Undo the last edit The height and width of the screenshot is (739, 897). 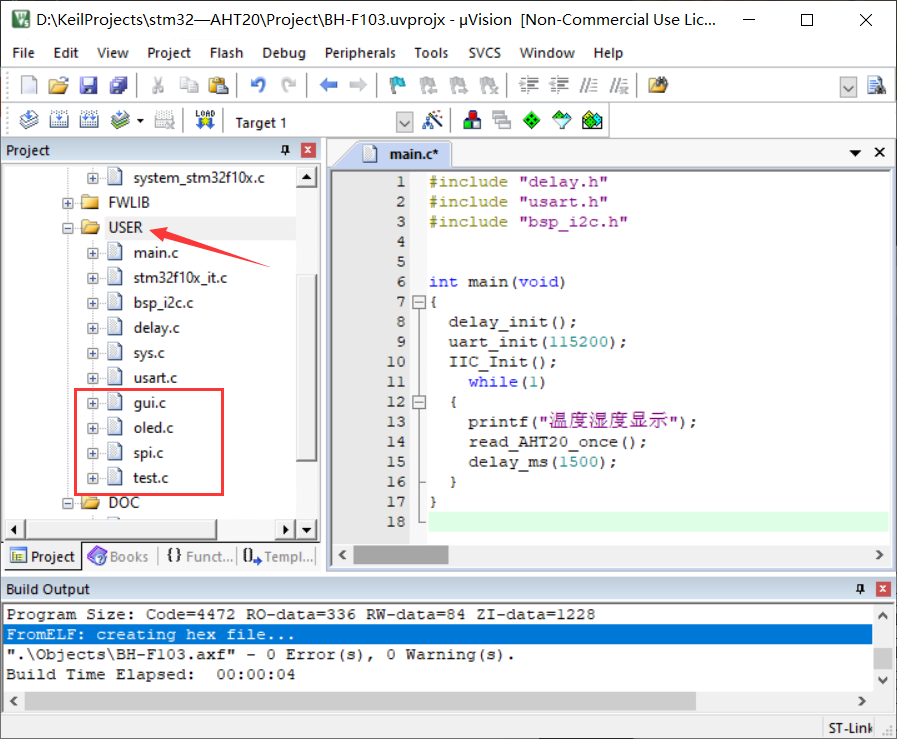point(258,85)
